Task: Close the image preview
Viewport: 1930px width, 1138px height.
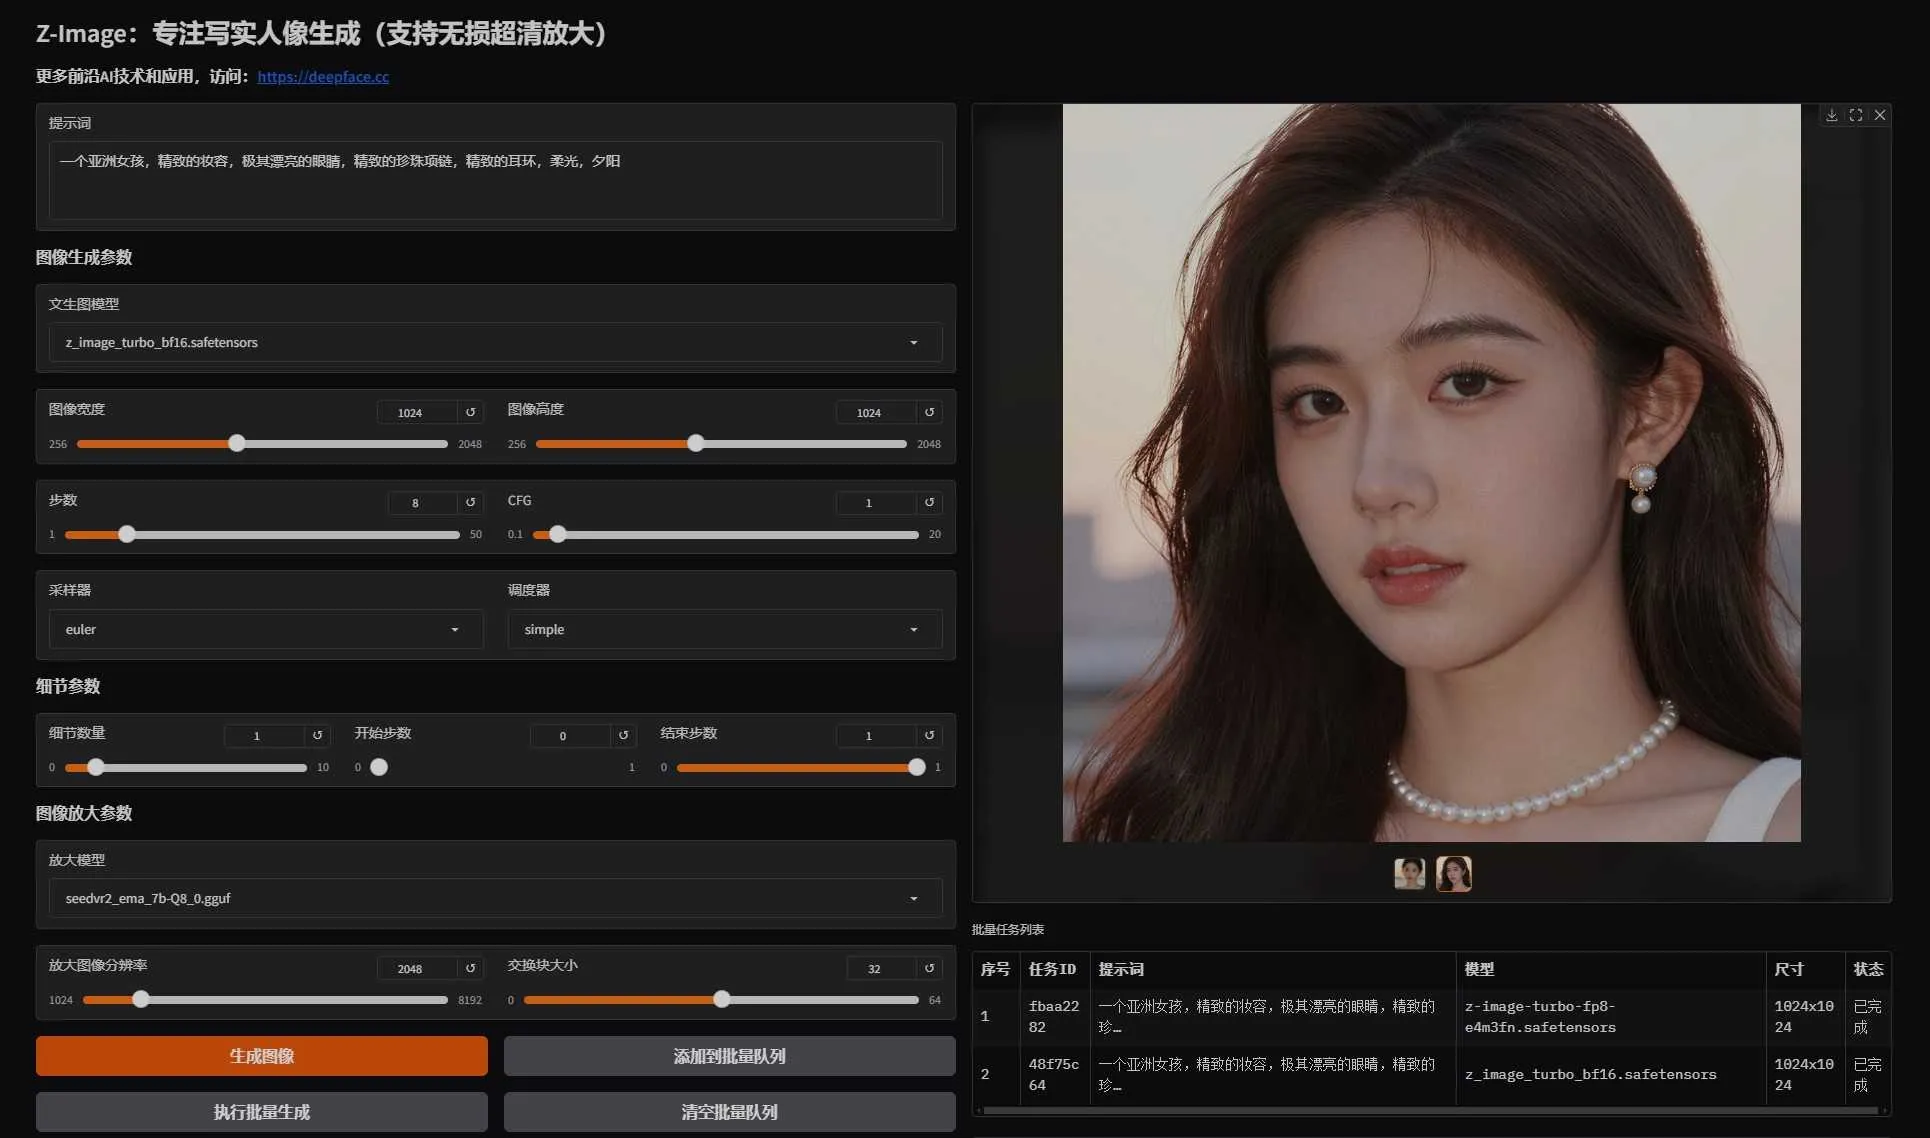Action: (x=1880, y=115)
